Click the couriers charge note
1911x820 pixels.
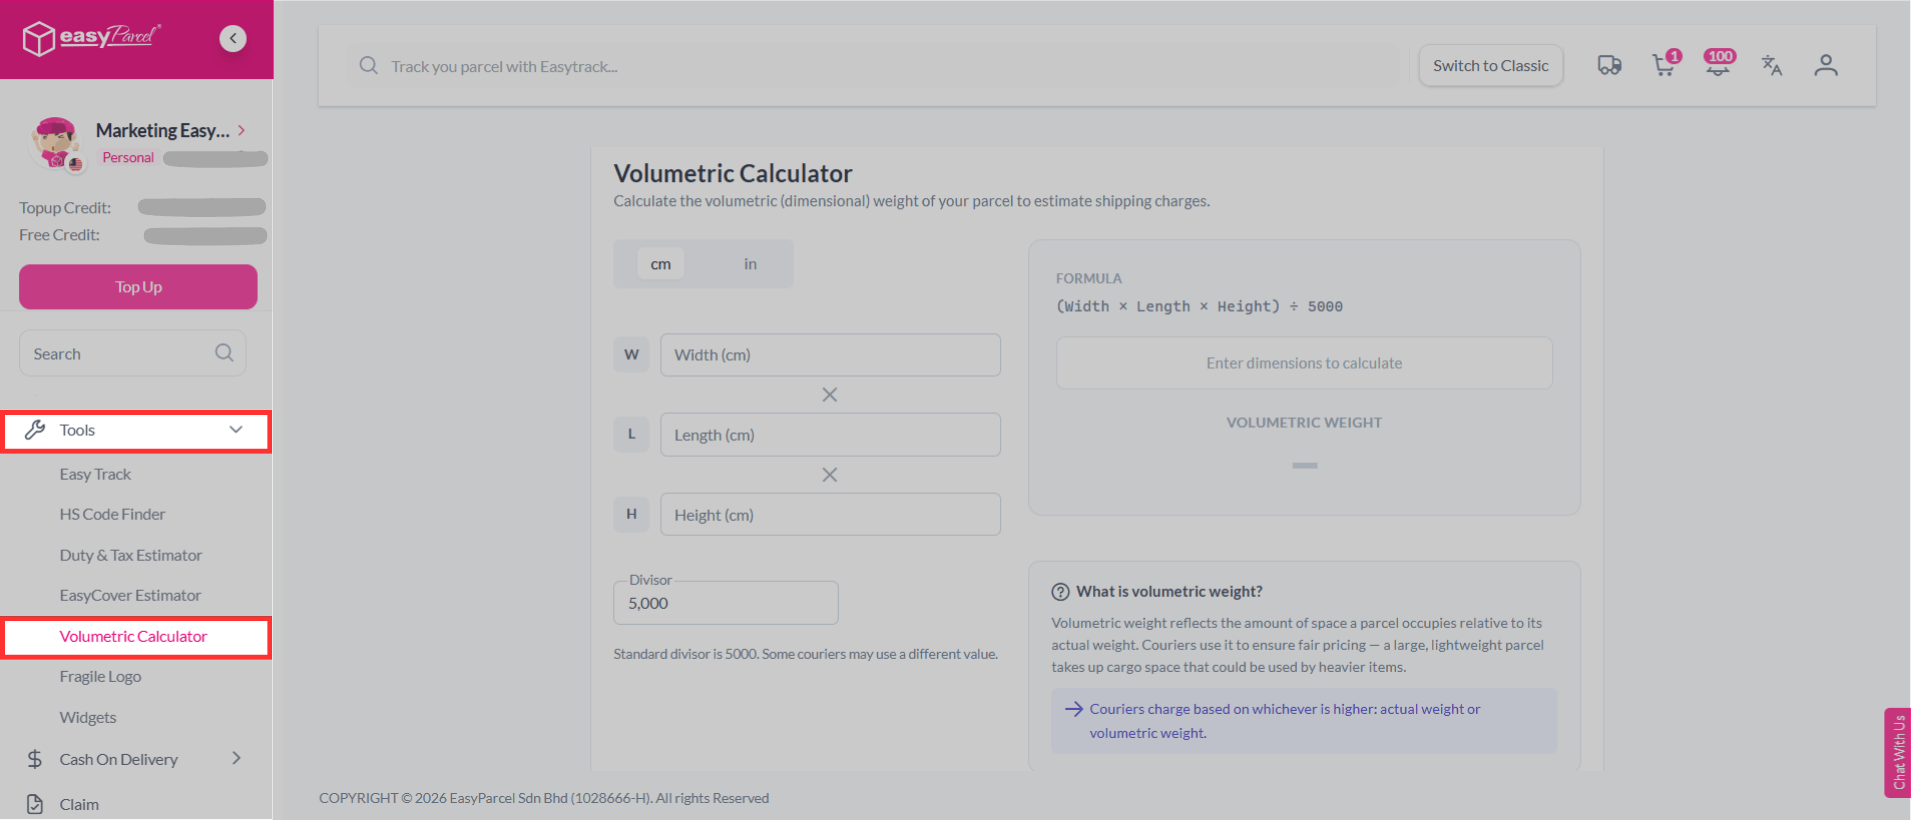[x=1304, y=721]
